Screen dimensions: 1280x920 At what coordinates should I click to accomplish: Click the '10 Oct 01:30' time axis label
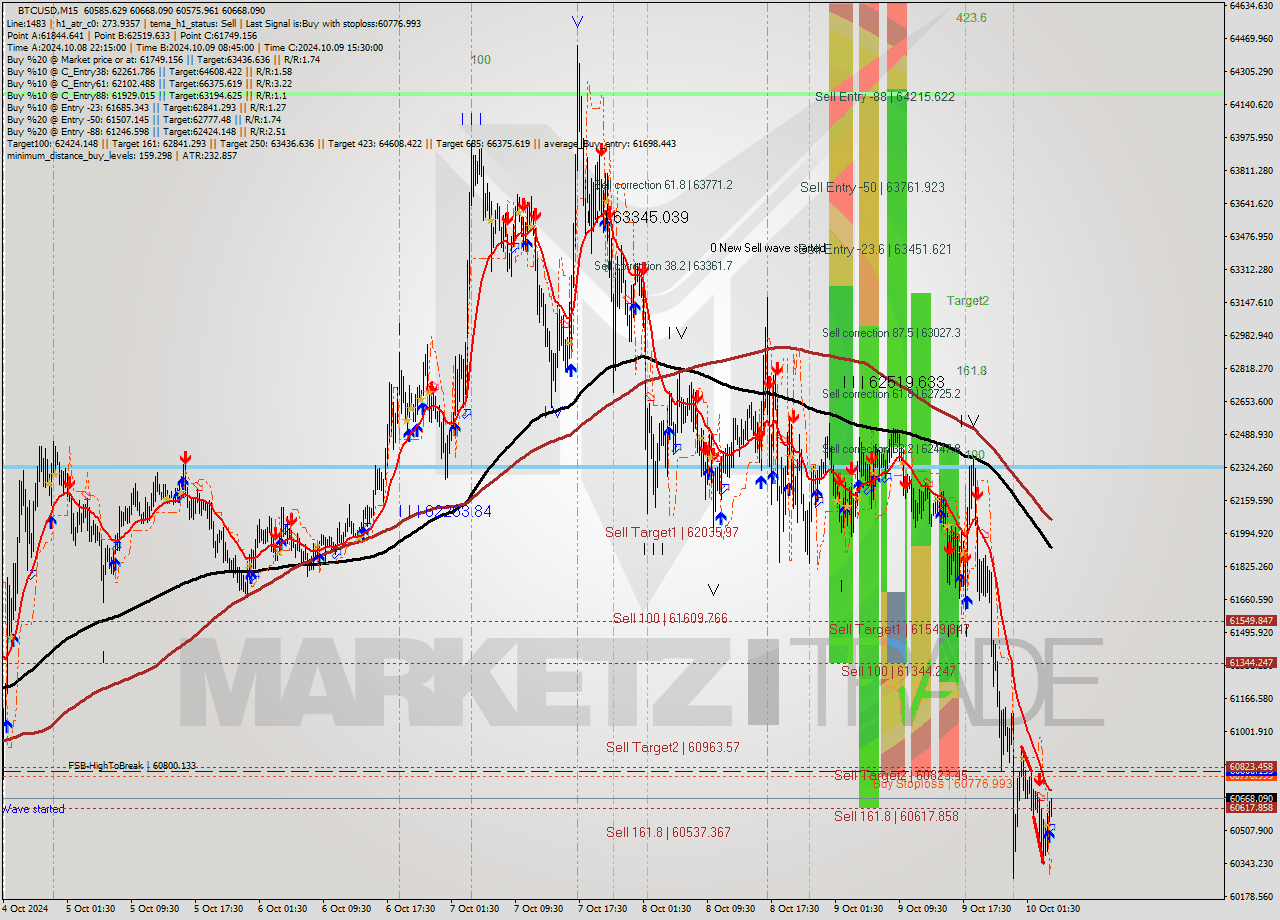pyautogui.click(x=1052, y=909)
